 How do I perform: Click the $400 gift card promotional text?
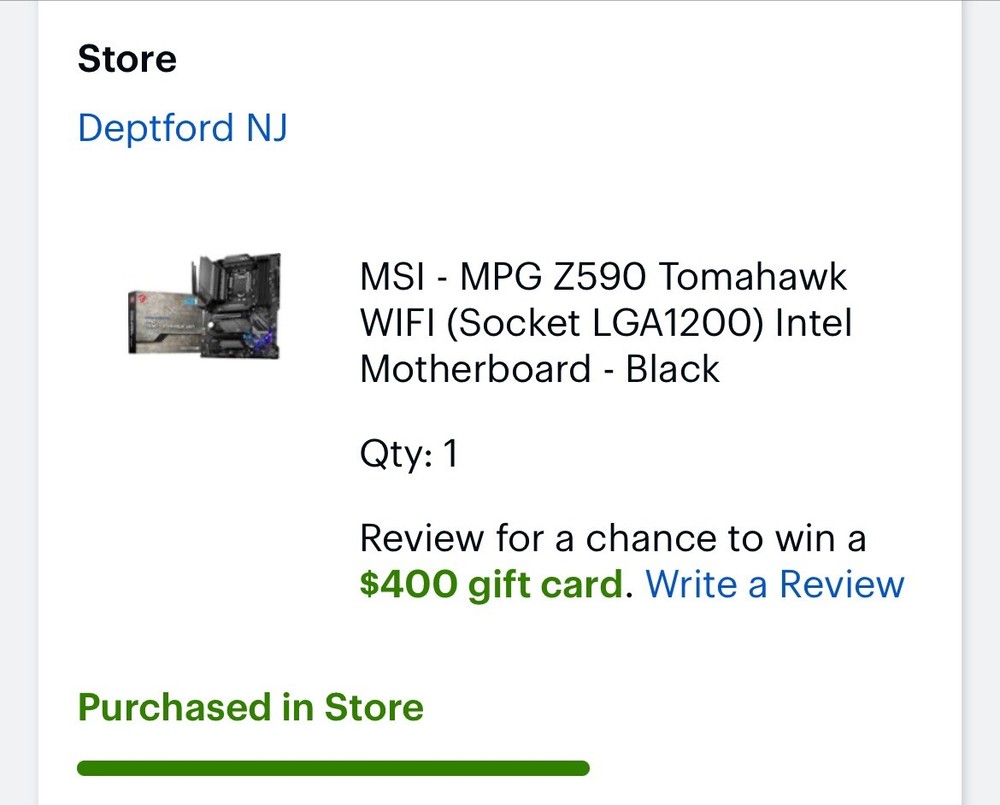coord(489,584)
